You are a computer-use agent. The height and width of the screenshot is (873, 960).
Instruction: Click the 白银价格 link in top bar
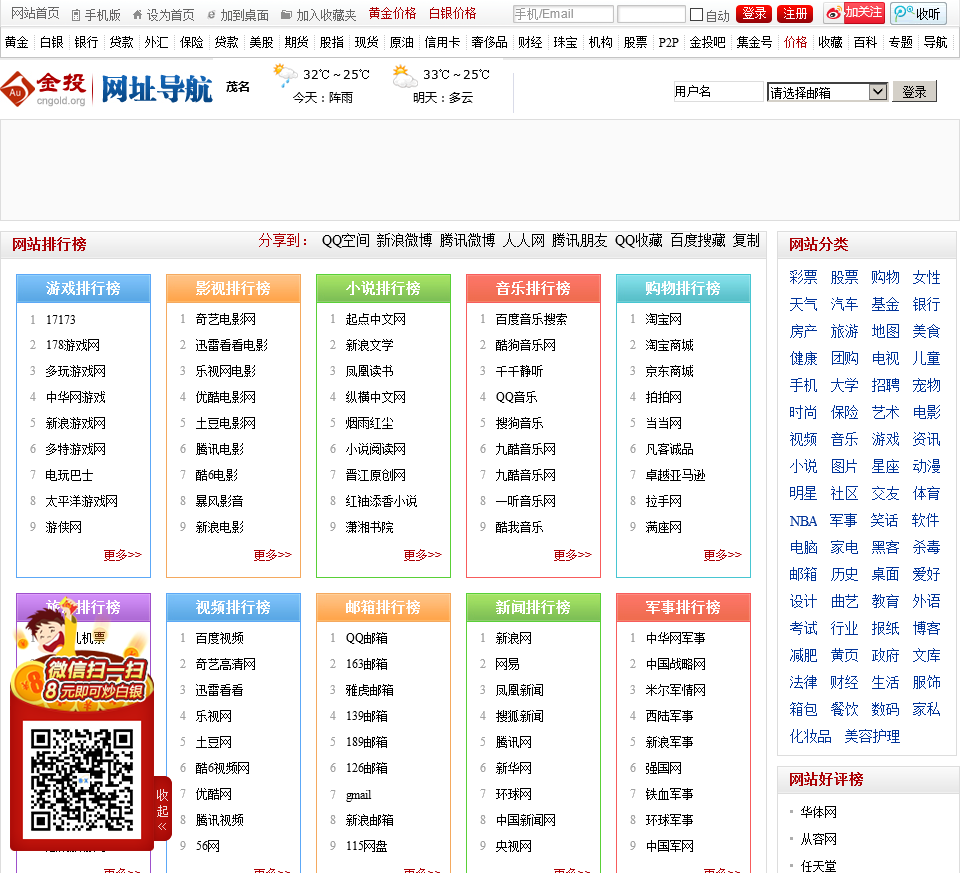point(452,13)
